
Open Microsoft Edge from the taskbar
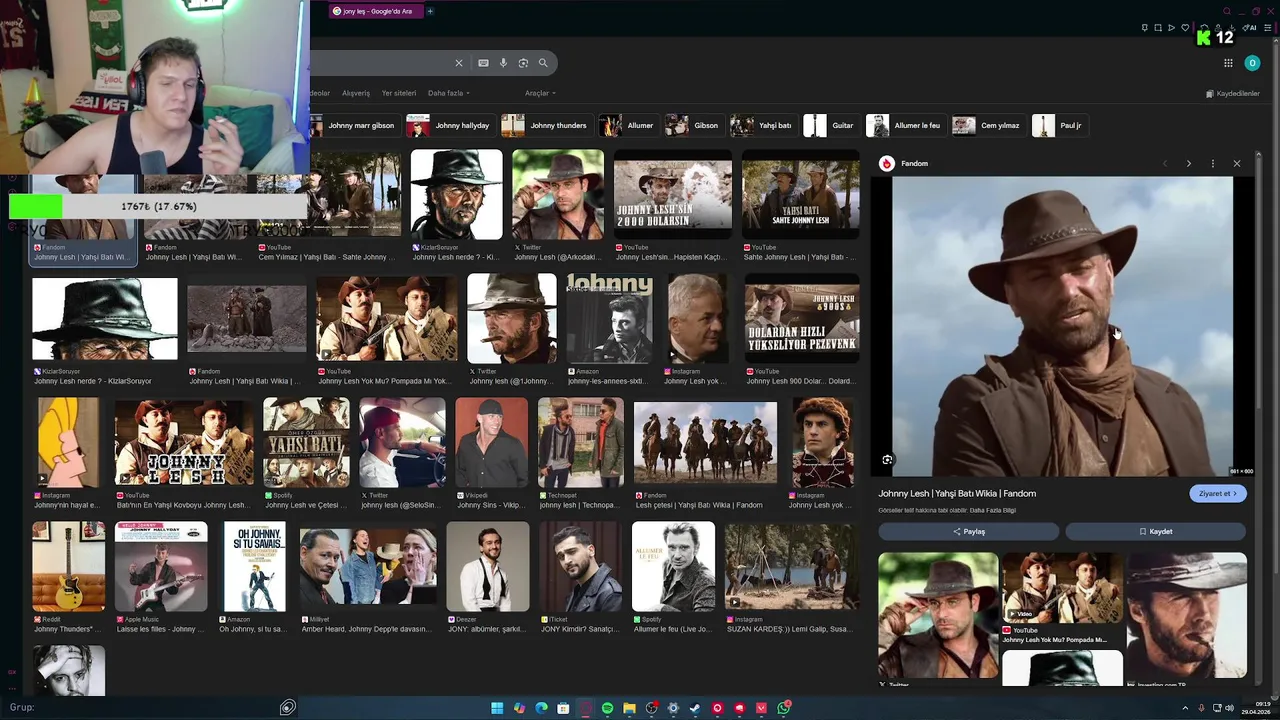tap(541, 708)
